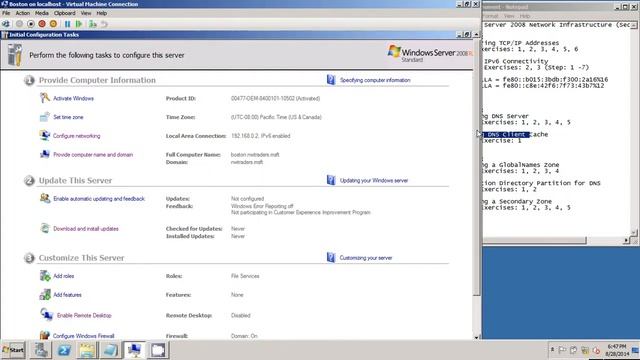Open the Configure networking link
This screenshot has width=640, height=360.
click(x=76, y=136)
